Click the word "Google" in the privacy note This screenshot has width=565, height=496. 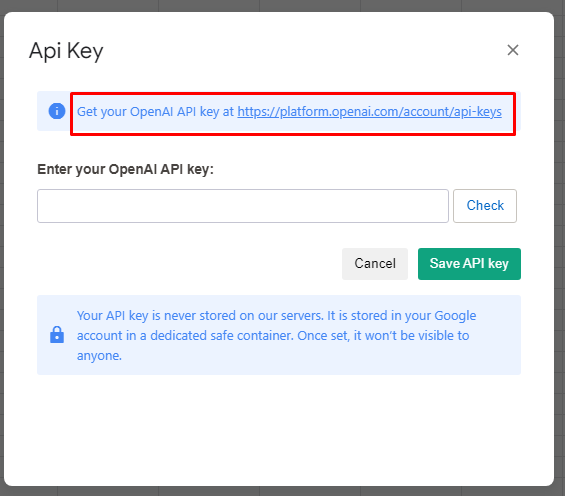pyautogui.click(x=455, y=316)
